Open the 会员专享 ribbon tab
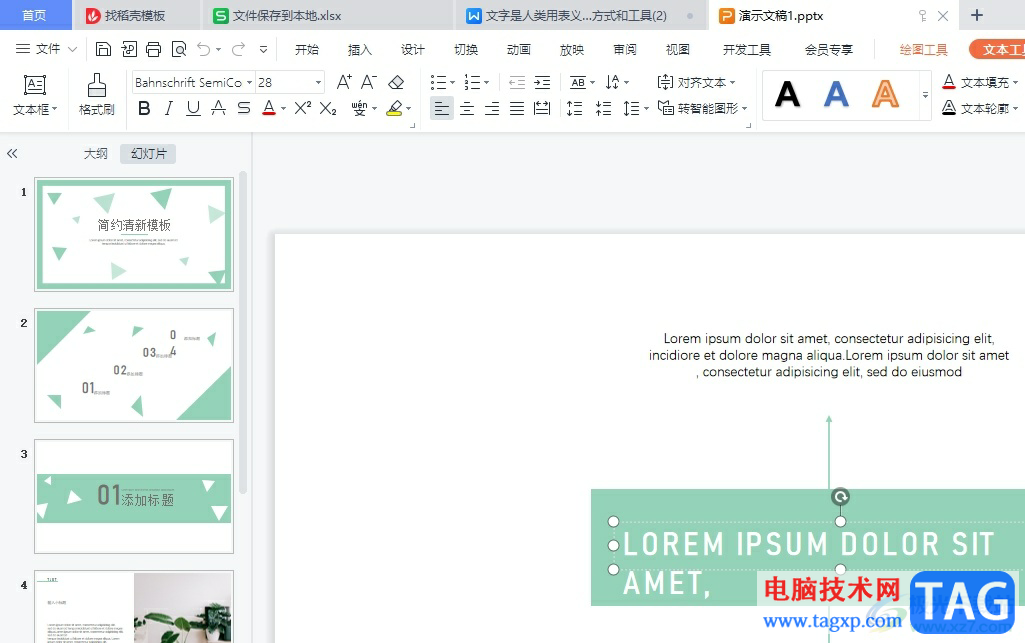This screenshot has width=1025, height=643. 828,50
